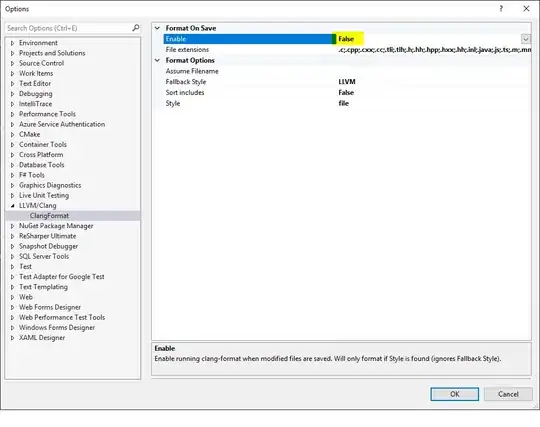Collapse the Format Options section
Viewport: 540px width, 427px height.
pyautogui.click(x=157, y=60)
